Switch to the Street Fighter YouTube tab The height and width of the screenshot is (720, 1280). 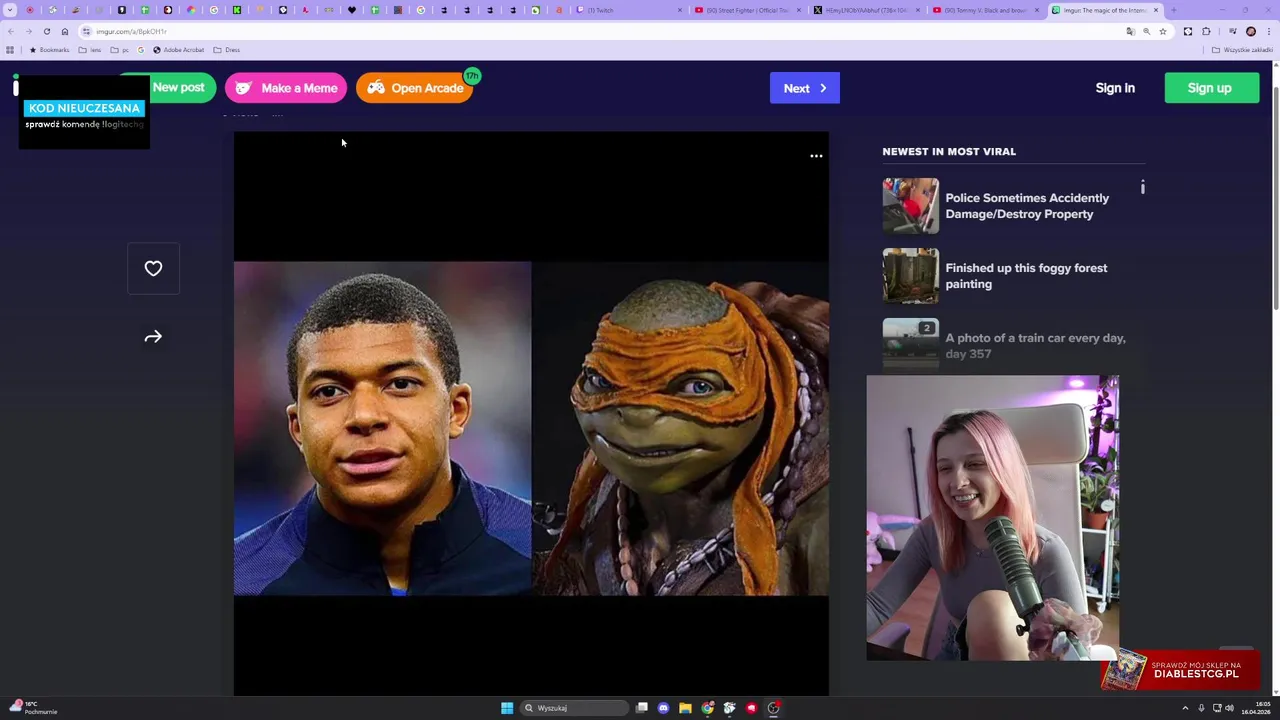click(x=748, y=10)
